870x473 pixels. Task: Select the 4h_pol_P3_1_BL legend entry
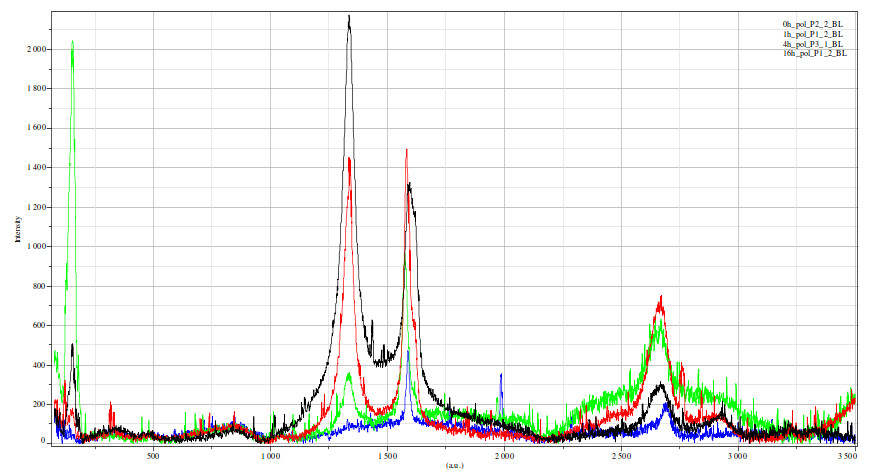click(x=813, y=44)
